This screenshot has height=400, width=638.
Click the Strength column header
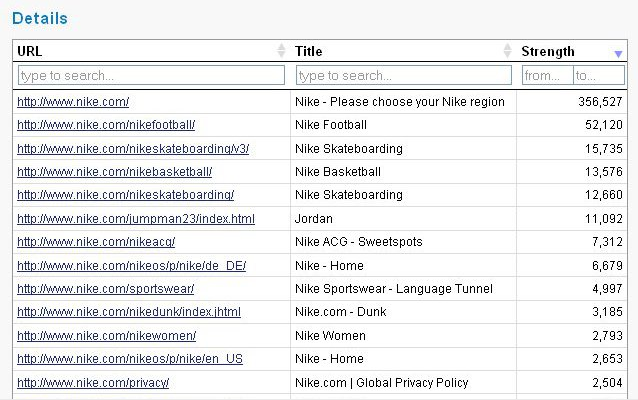tap(548, 52)
